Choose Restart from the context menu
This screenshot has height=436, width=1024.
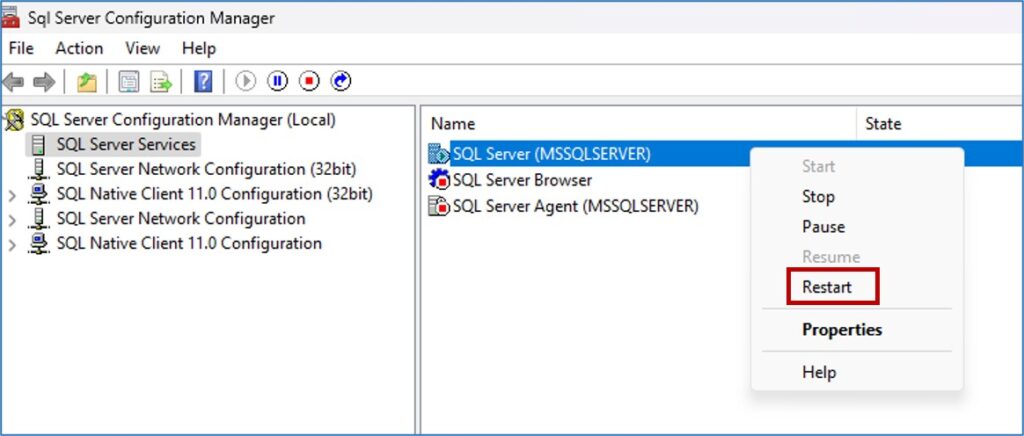827,287
